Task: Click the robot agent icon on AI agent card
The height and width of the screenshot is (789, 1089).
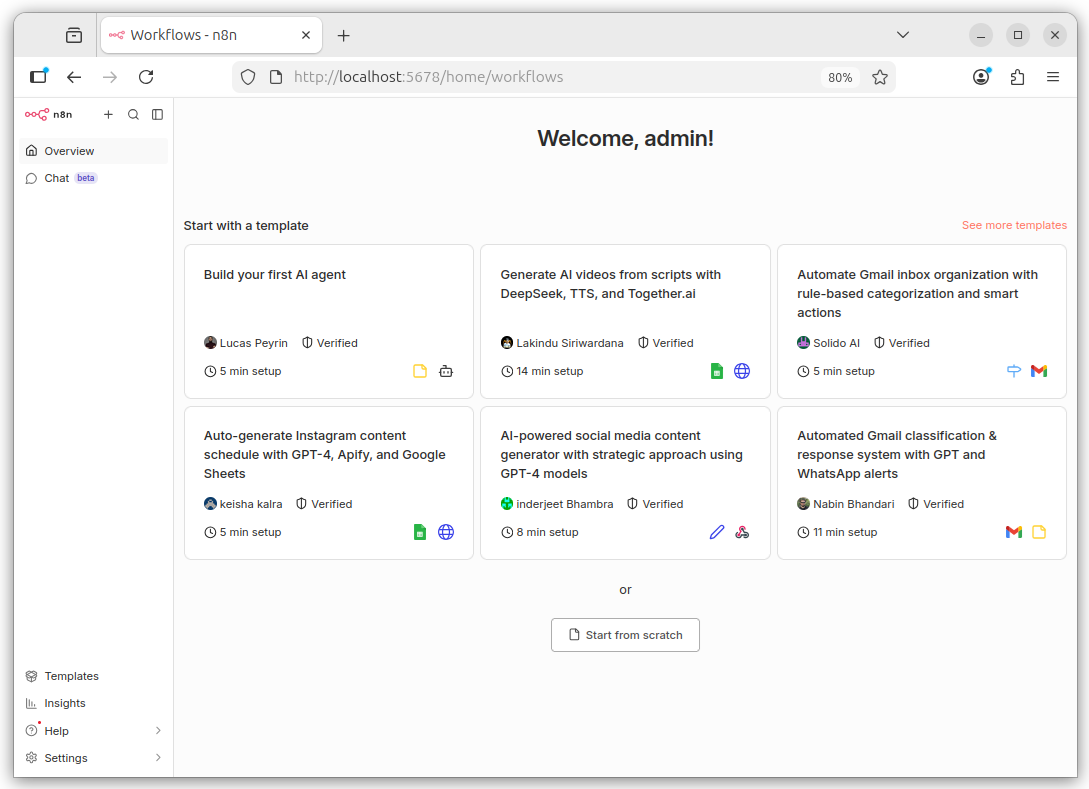Action: tap(446, 371)
